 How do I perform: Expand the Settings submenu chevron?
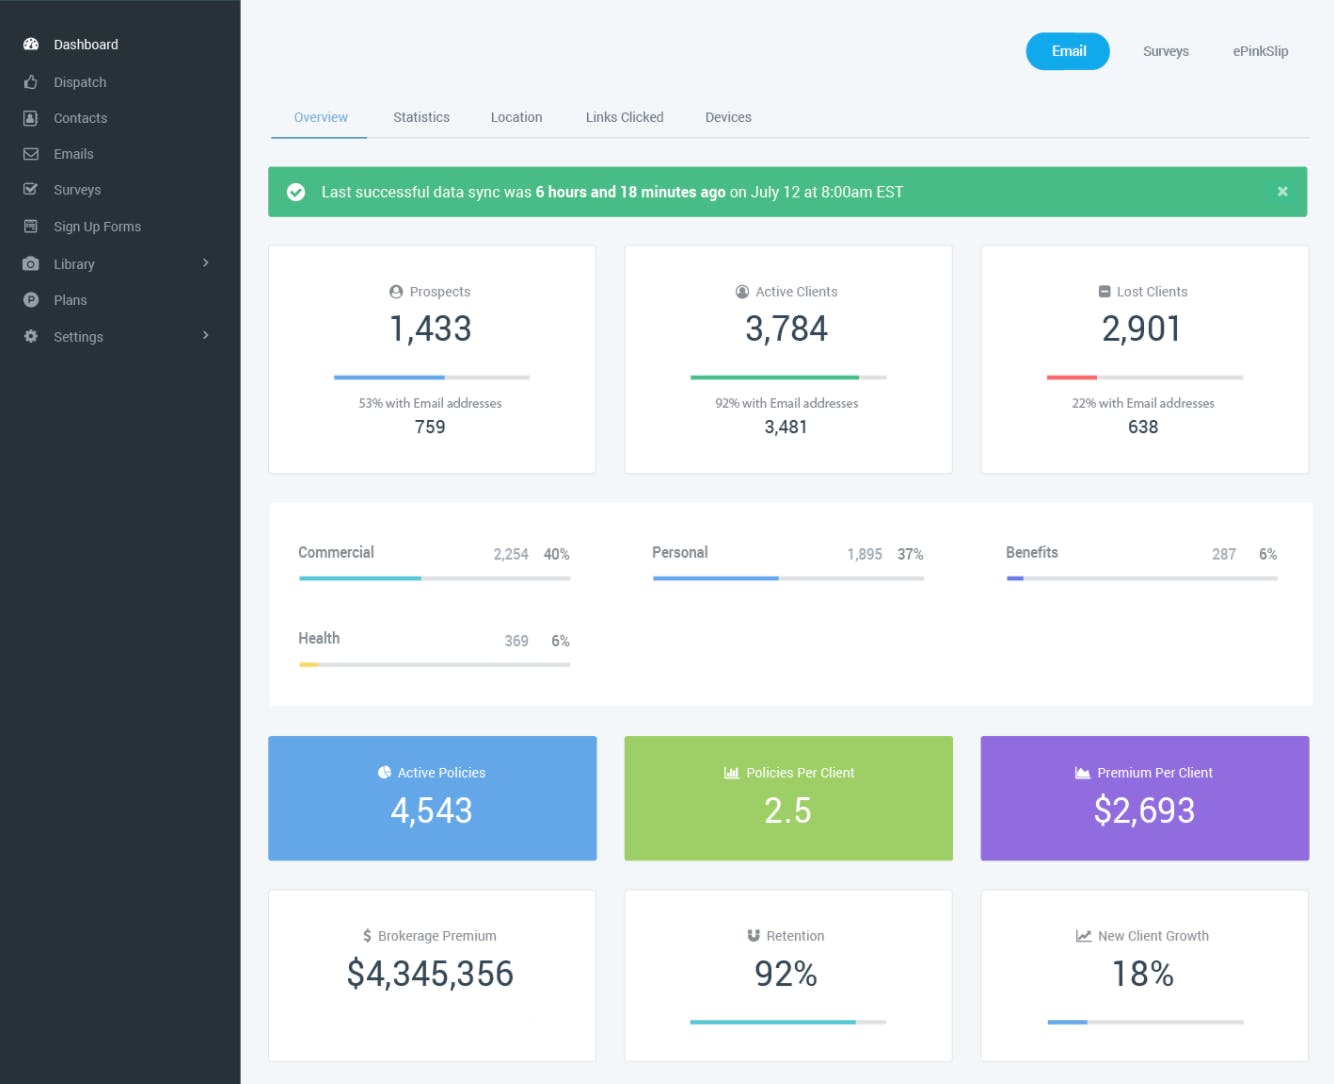point(206,335)
